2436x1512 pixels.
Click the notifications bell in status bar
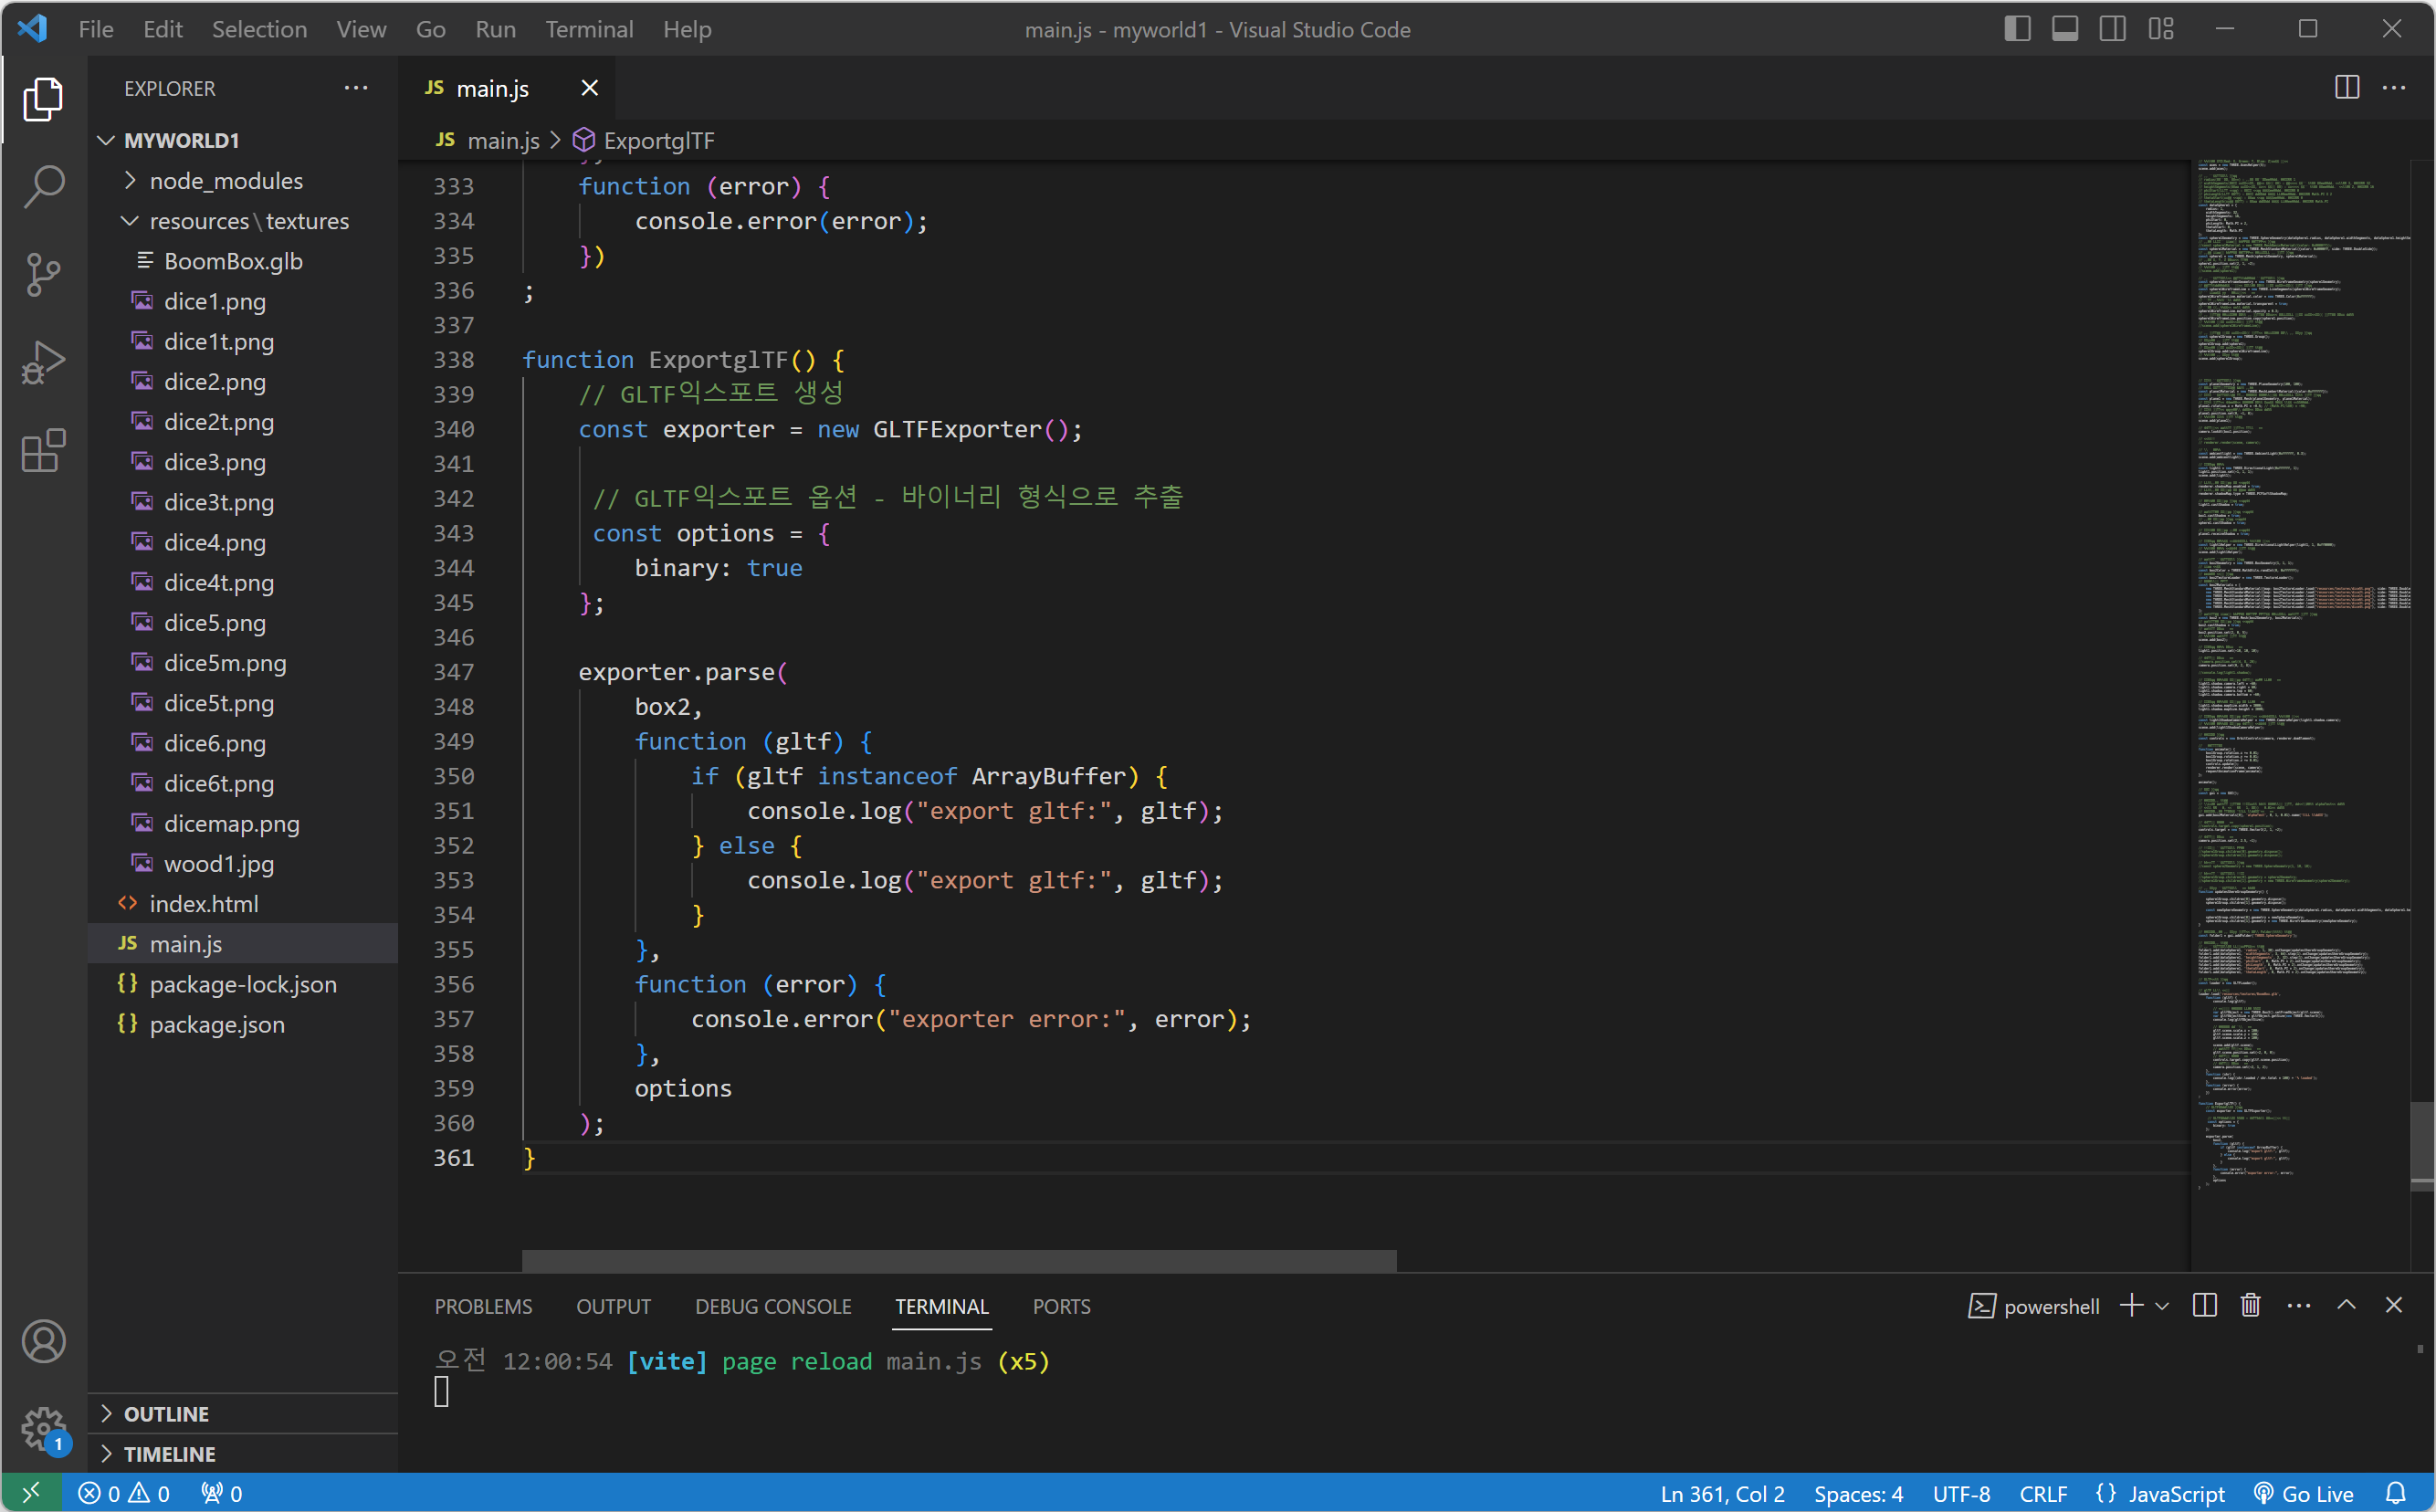2395,1493
